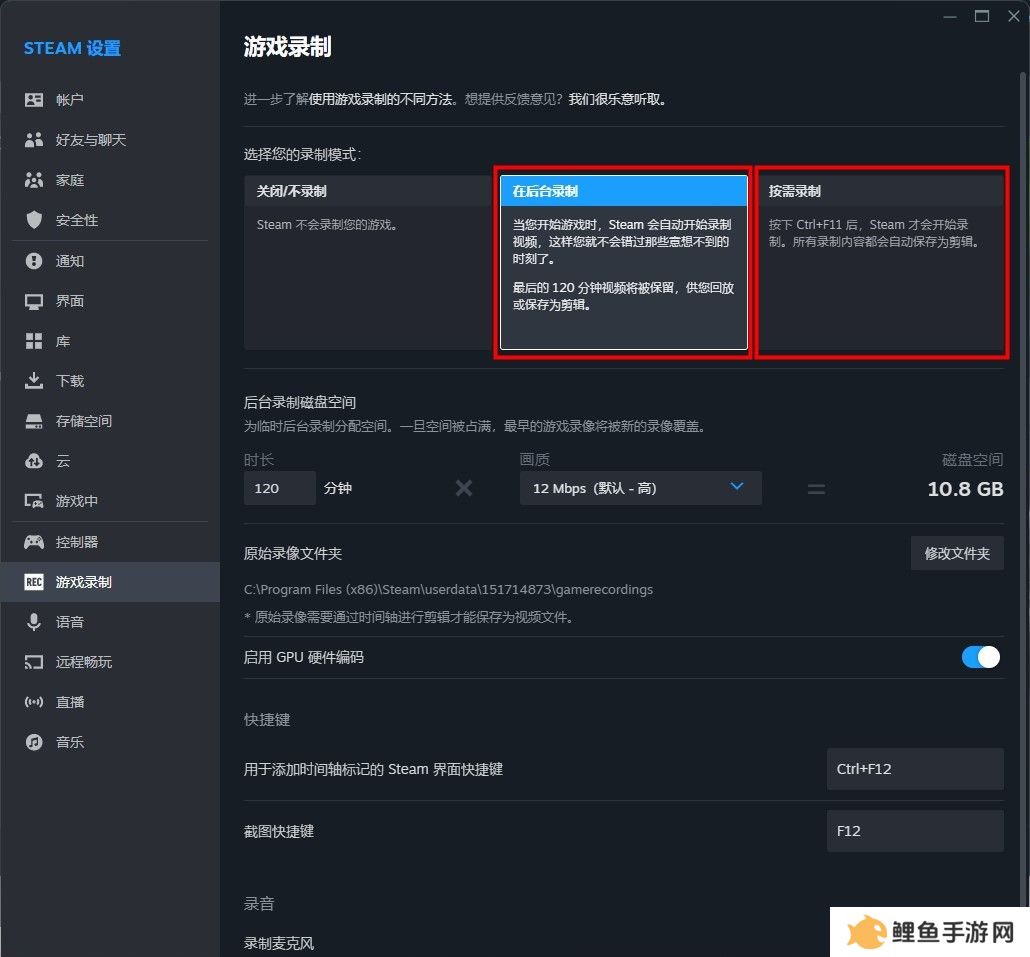Click the 通知 notification alert icon
Viewport: 1030px width, 957px height.
tap(34, 261)
